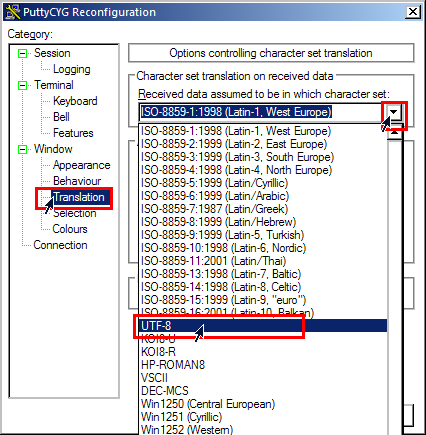Click the PuttyCYG title bar icon
Viewport: 426px width, 435px height.
pyautogui.click(x=13, y=12)
